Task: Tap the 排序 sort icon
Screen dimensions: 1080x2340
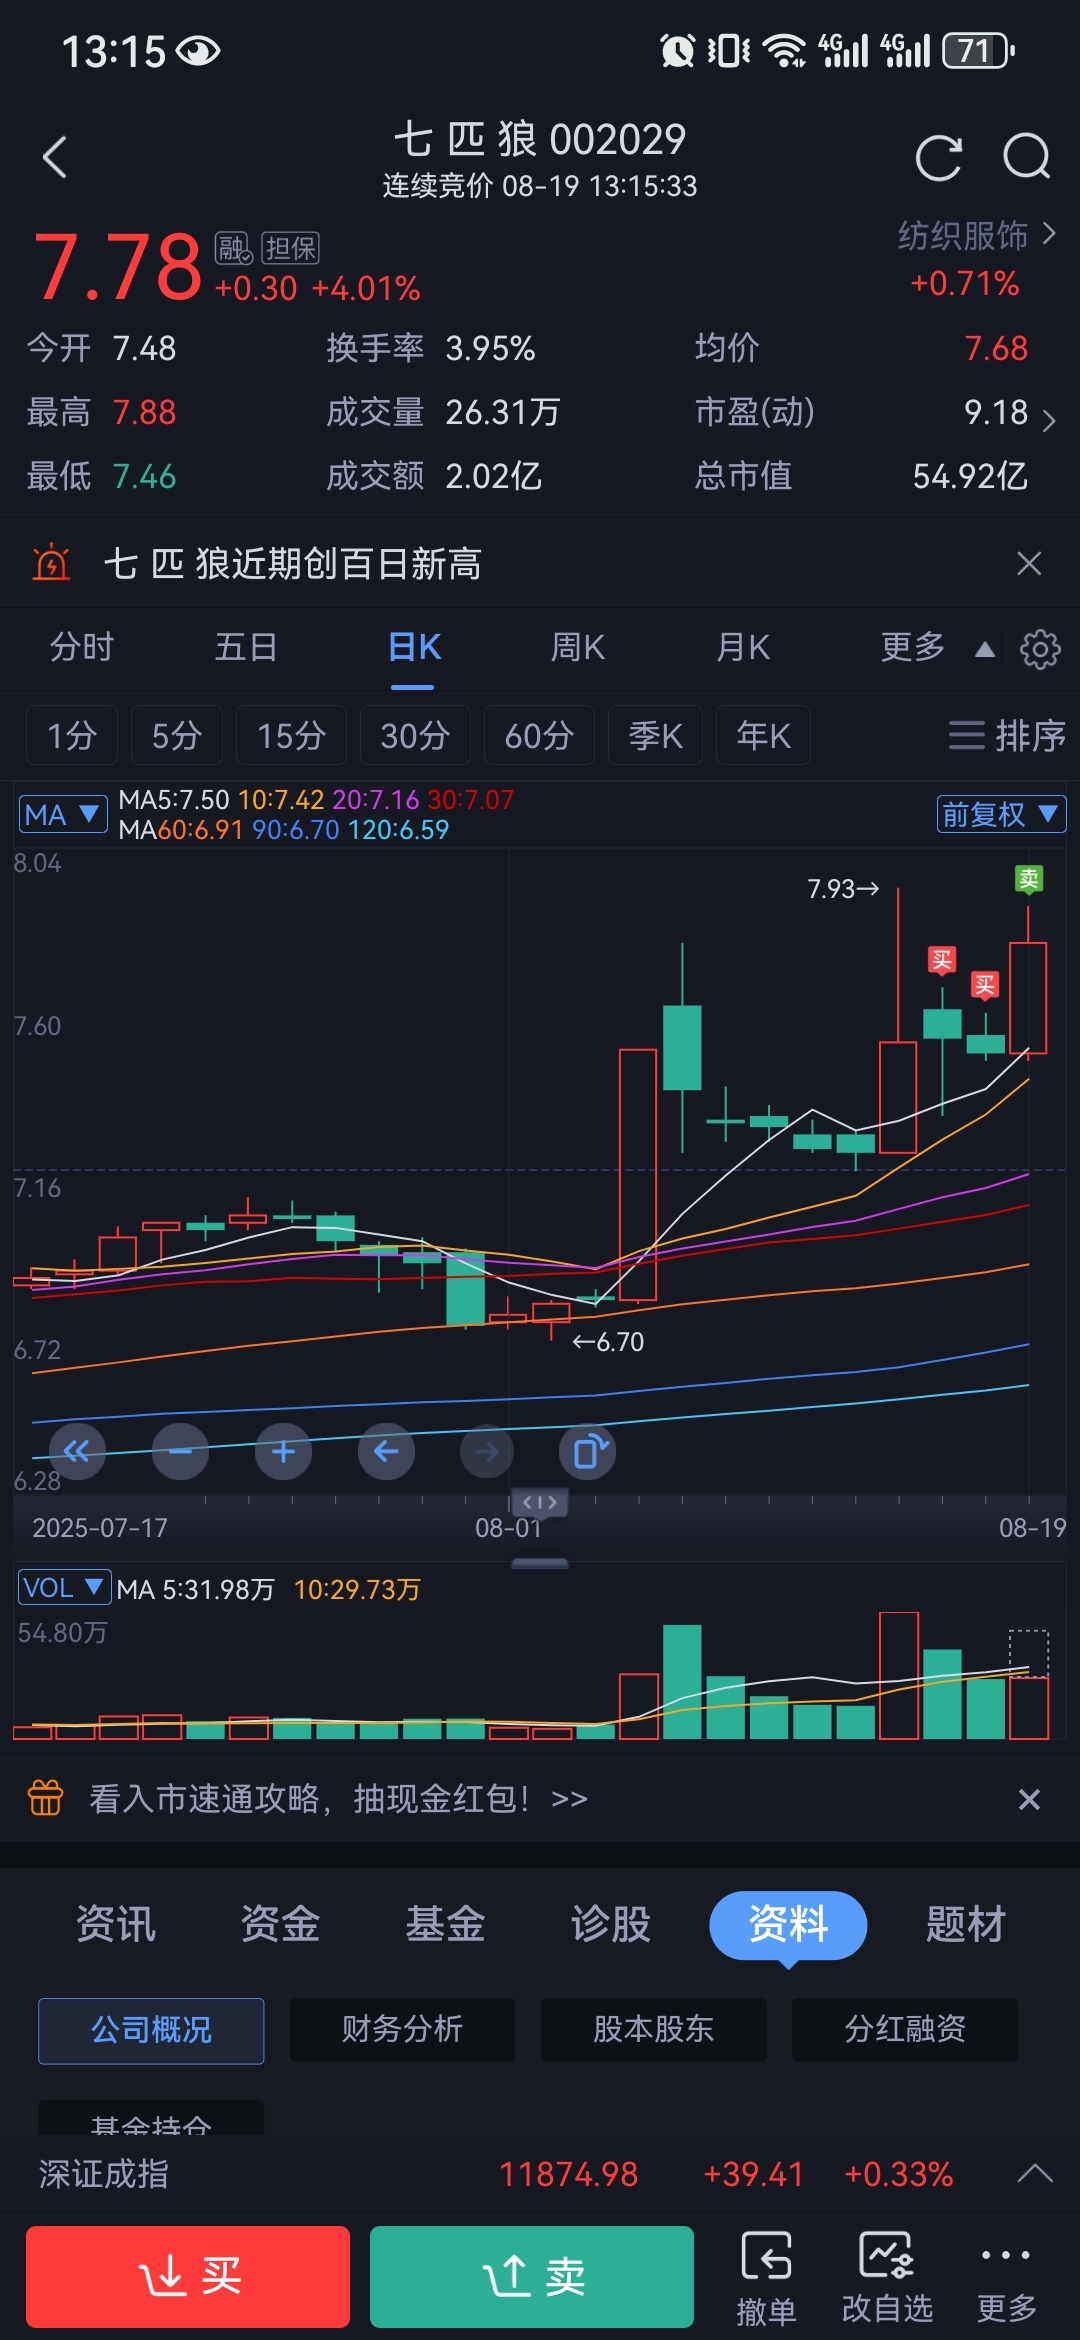Action: tap(1006, 736)
